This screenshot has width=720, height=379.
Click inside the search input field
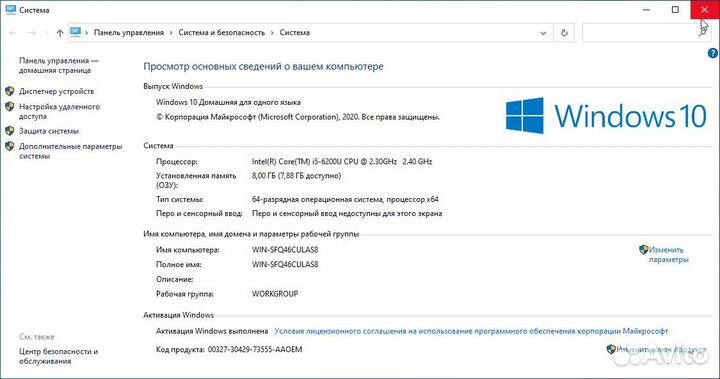tap(640, 33)
